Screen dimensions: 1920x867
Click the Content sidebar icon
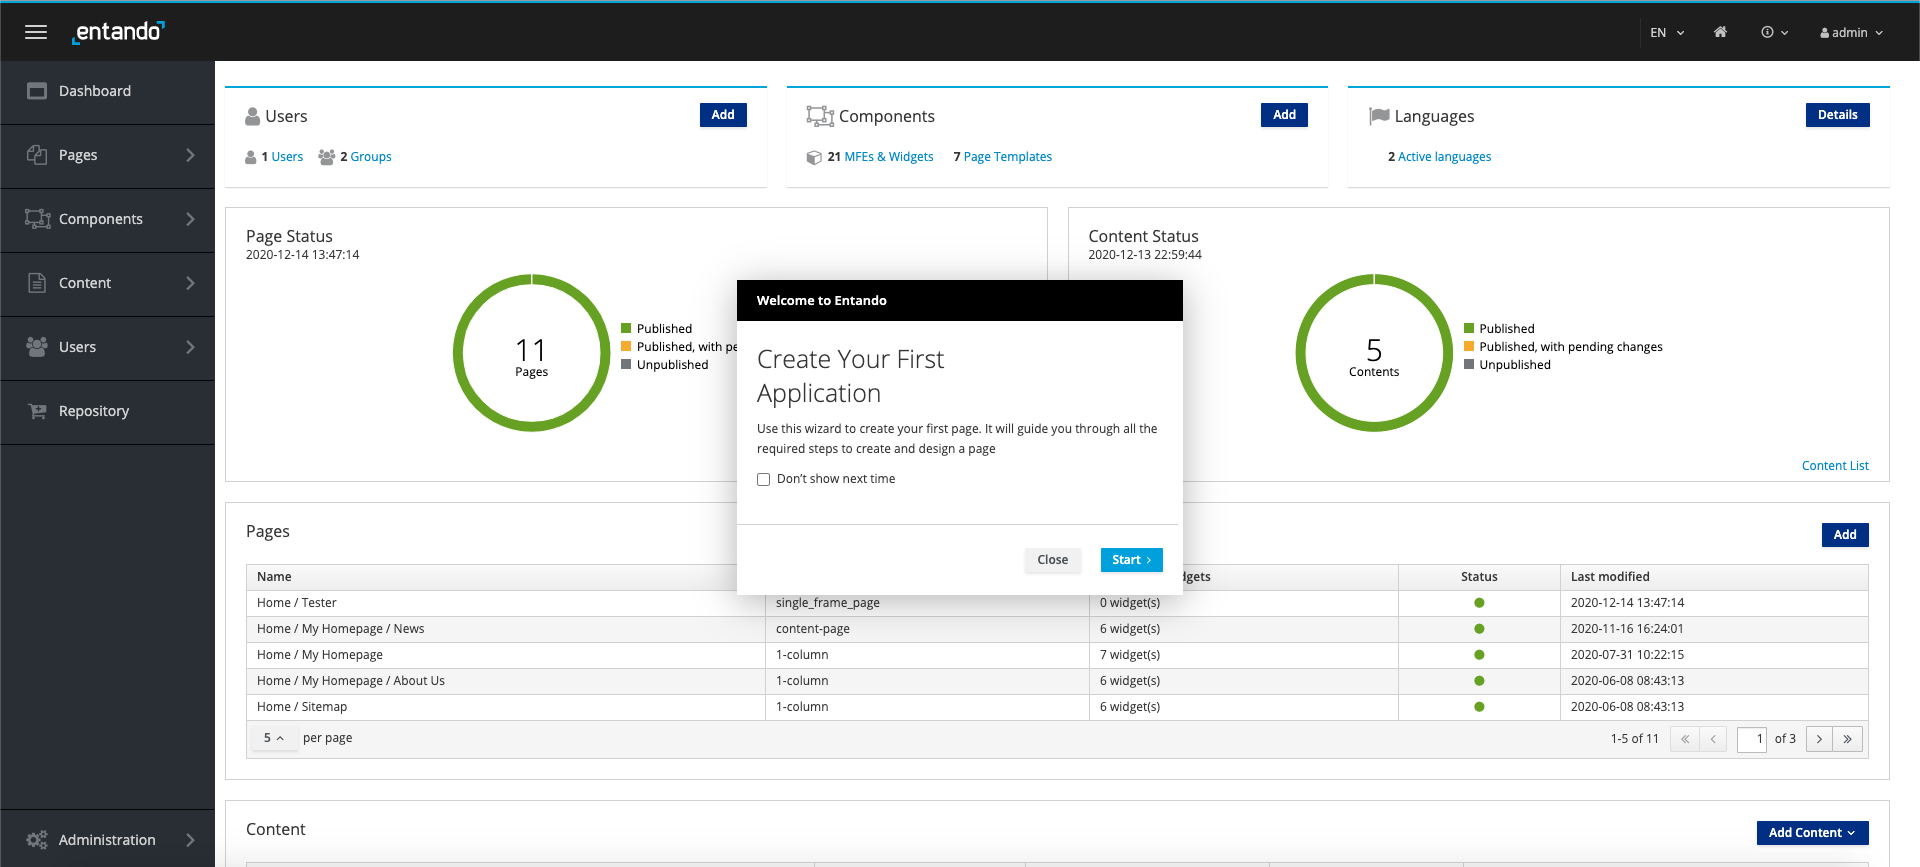pos(37,283)
